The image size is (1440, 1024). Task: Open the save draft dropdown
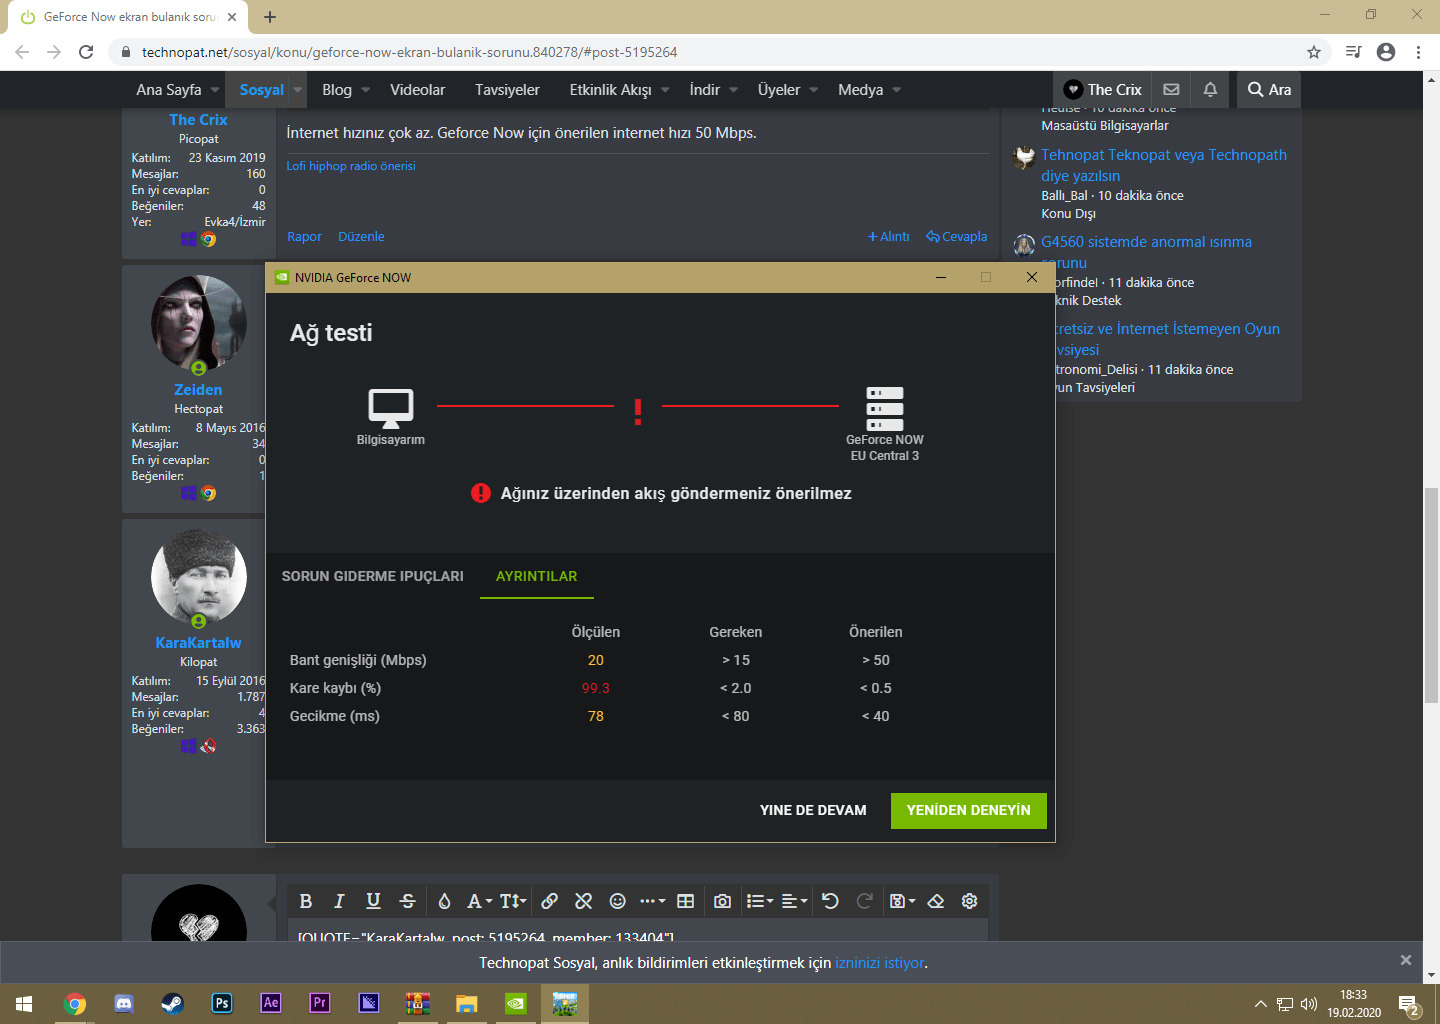click(902, 901)
